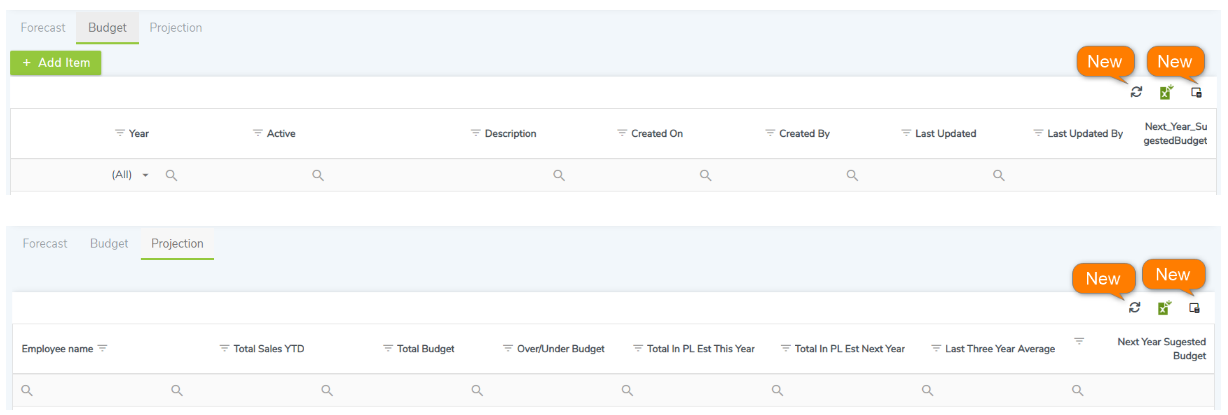Open the header filter list for Last Updated By
The width and height of the screenshot is (1228, 415).
(1038, 133)
